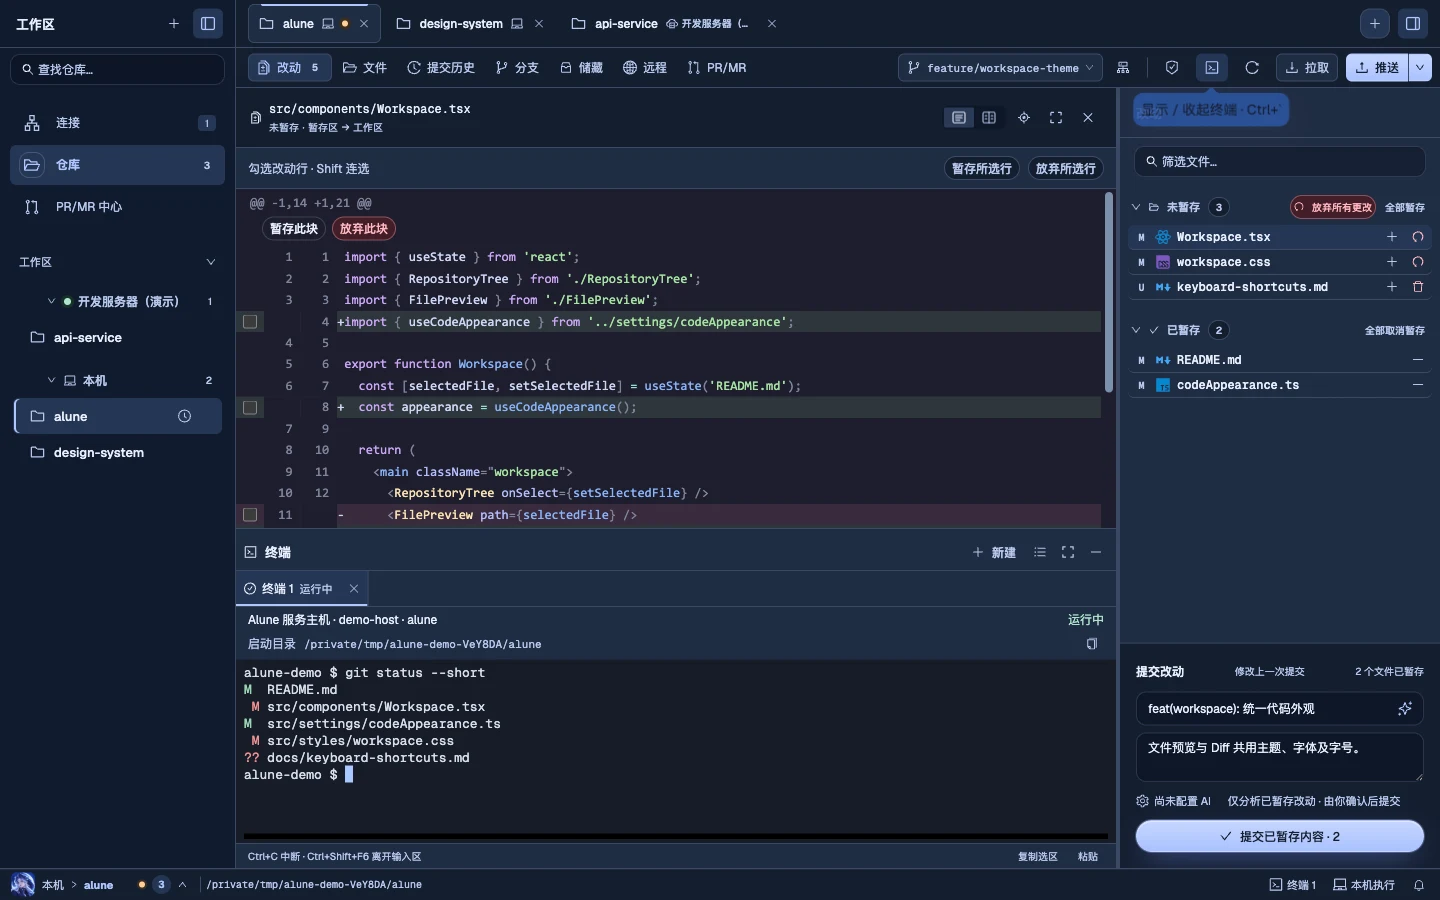Screen dimensions: 1440x900
Task: Add a new workspace with the plus icon
Action: pos(174,24)
